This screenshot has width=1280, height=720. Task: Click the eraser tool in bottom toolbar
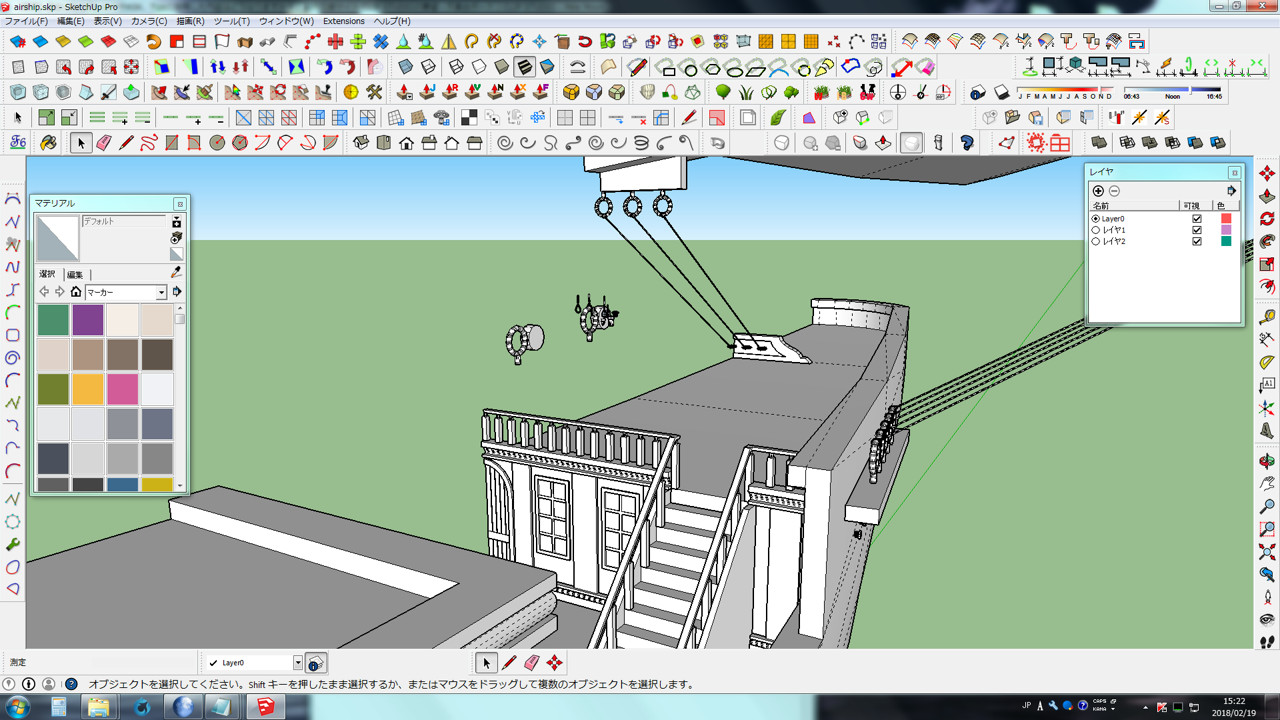click(532, 663)
